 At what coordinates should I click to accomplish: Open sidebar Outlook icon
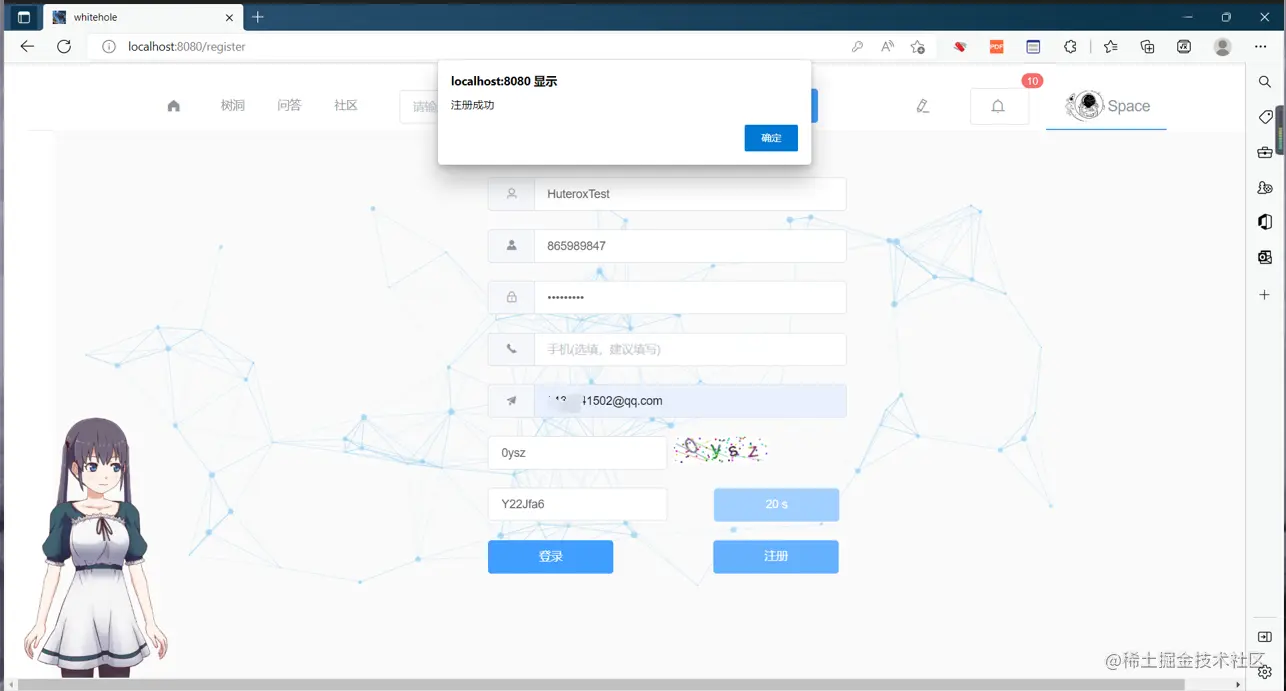pos(1265,257)
